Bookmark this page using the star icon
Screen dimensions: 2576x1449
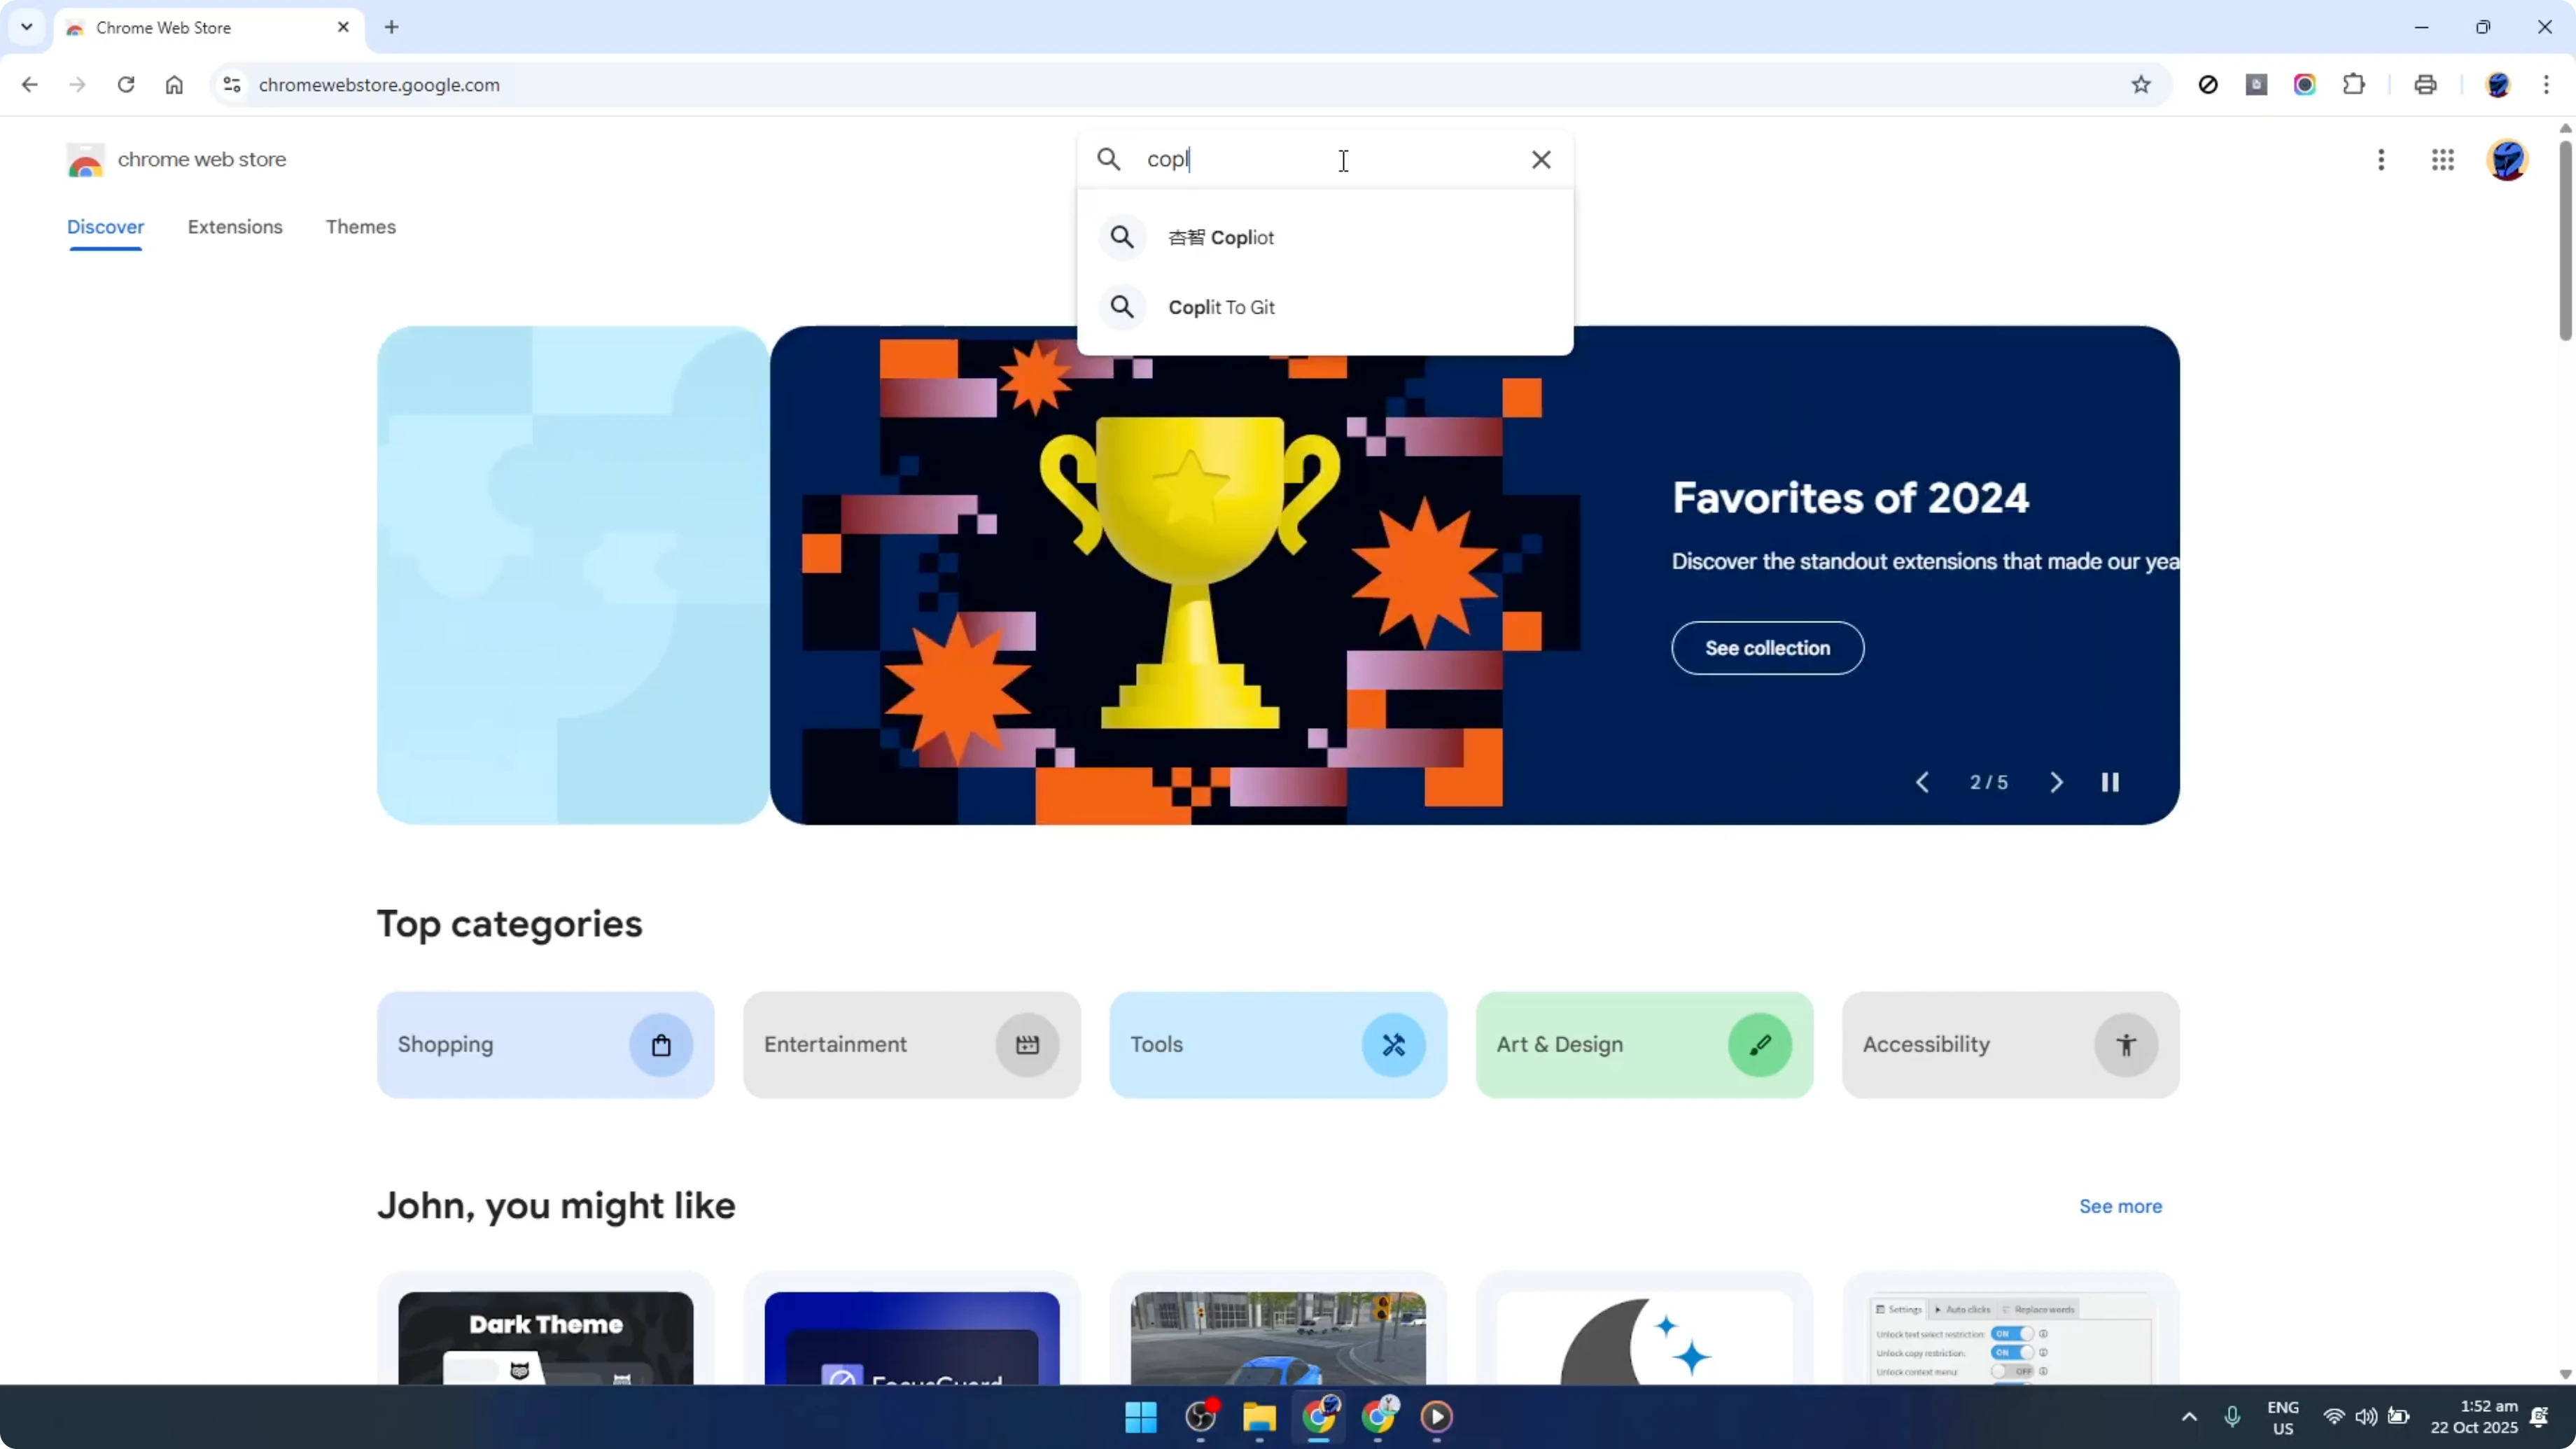click(x=2141, y=85)
